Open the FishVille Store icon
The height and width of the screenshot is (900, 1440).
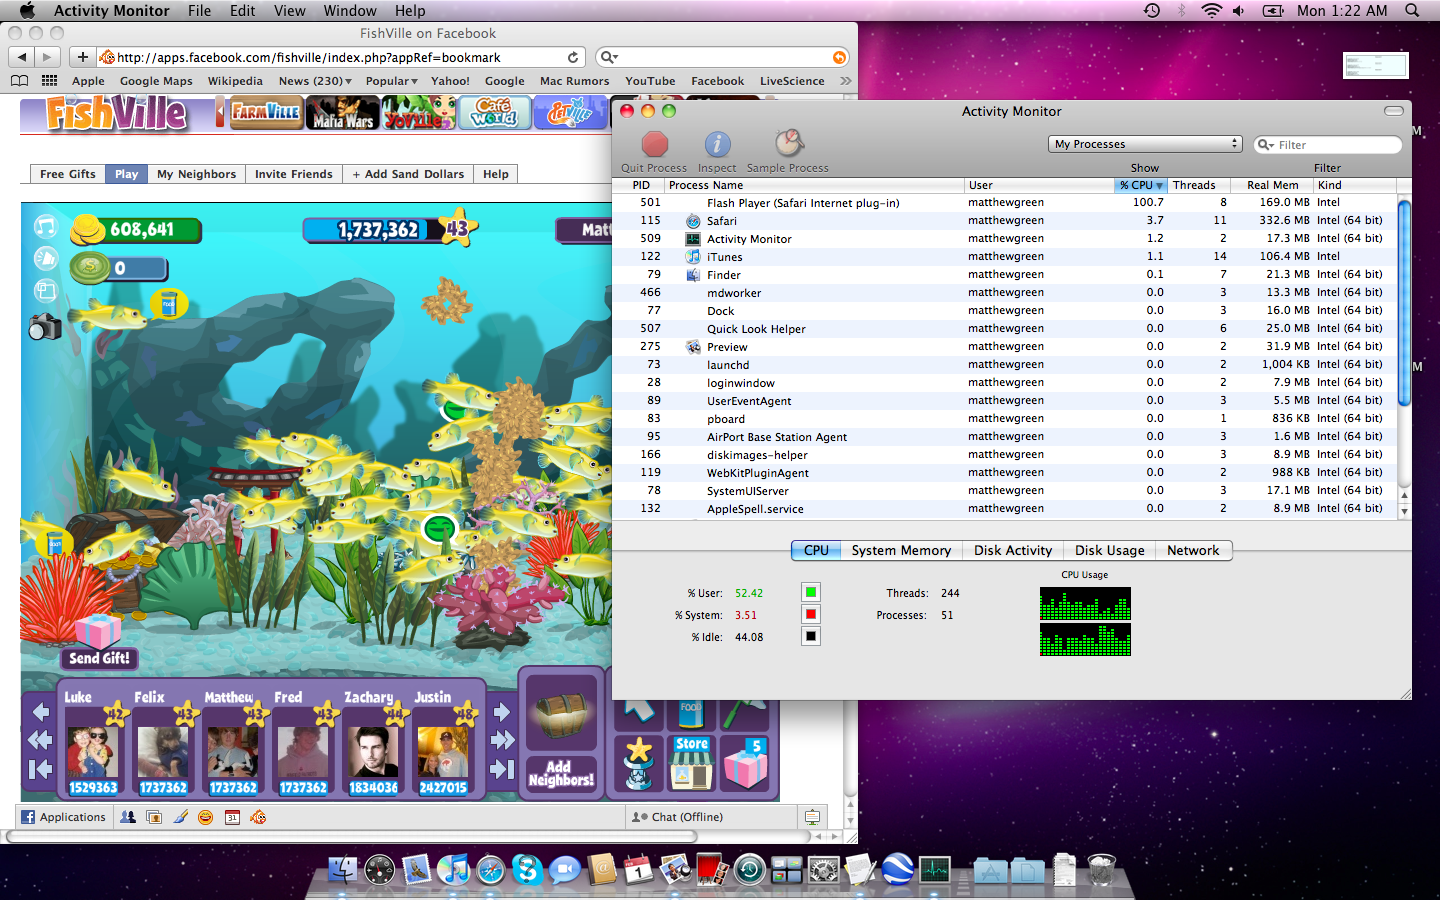tap(691, 763)
